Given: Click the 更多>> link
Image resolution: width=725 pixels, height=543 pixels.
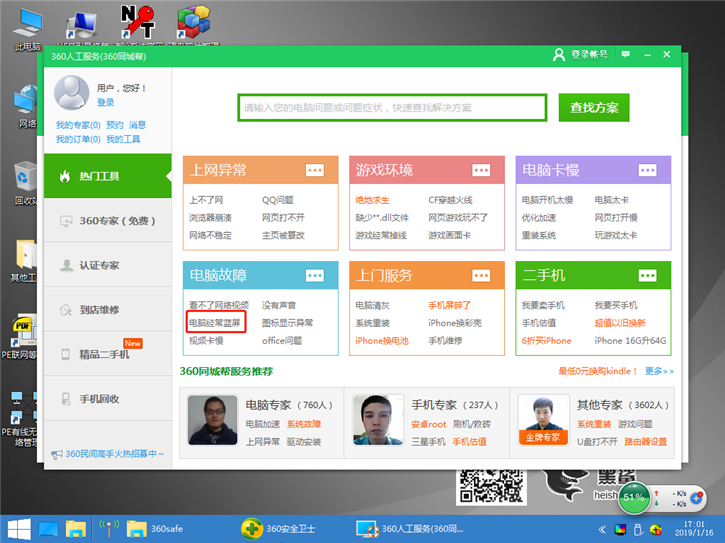Looking at the screenshot, I should tap(659, 371).
